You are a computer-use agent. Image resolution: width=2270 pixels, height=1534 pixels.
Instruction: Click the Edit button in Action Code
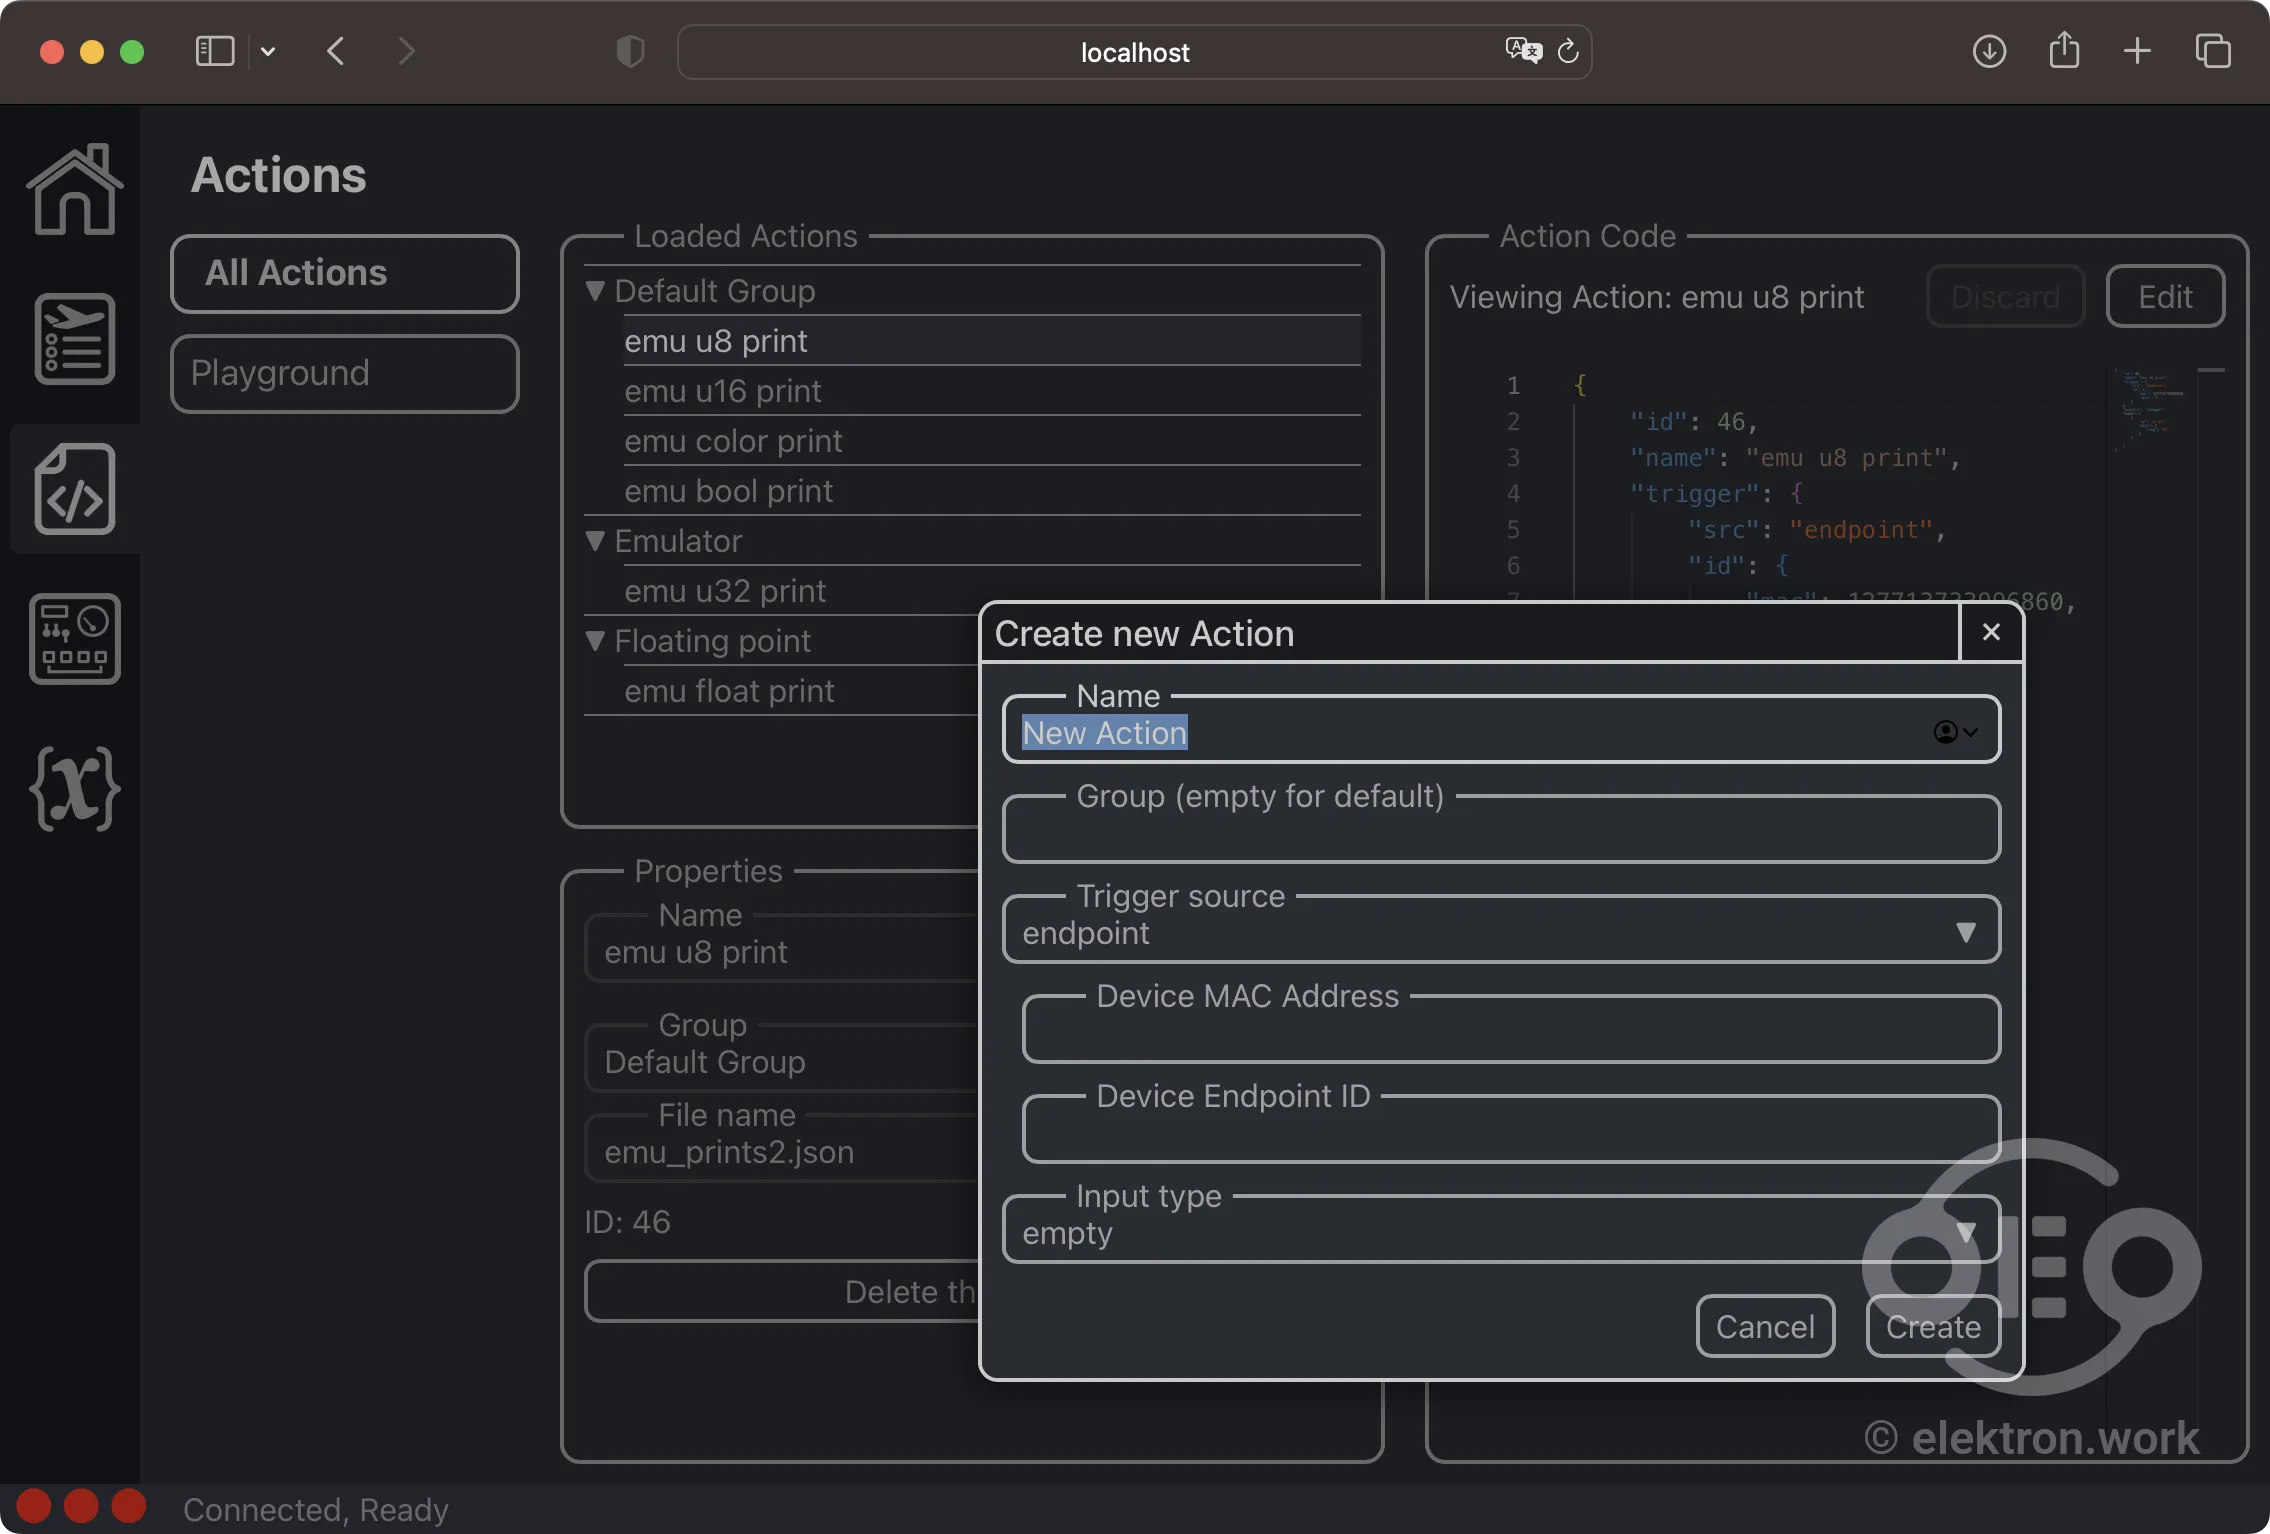click(2165, 296)
